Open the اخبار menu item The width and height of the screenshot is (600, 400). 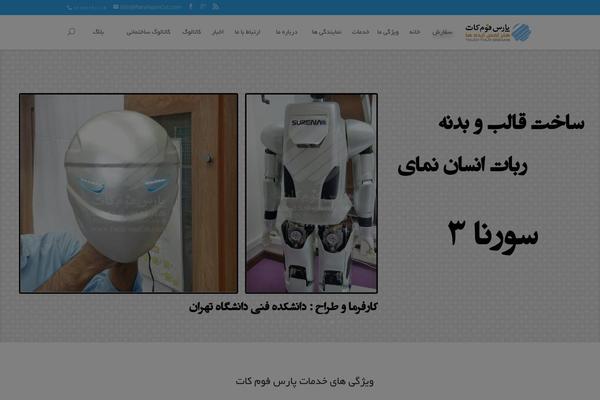[218, 32]
